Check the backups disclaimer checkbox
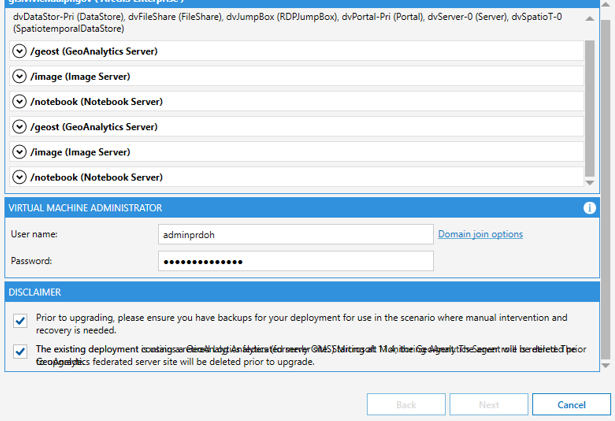This screenshot has width=615, height=421. point(20,321)
